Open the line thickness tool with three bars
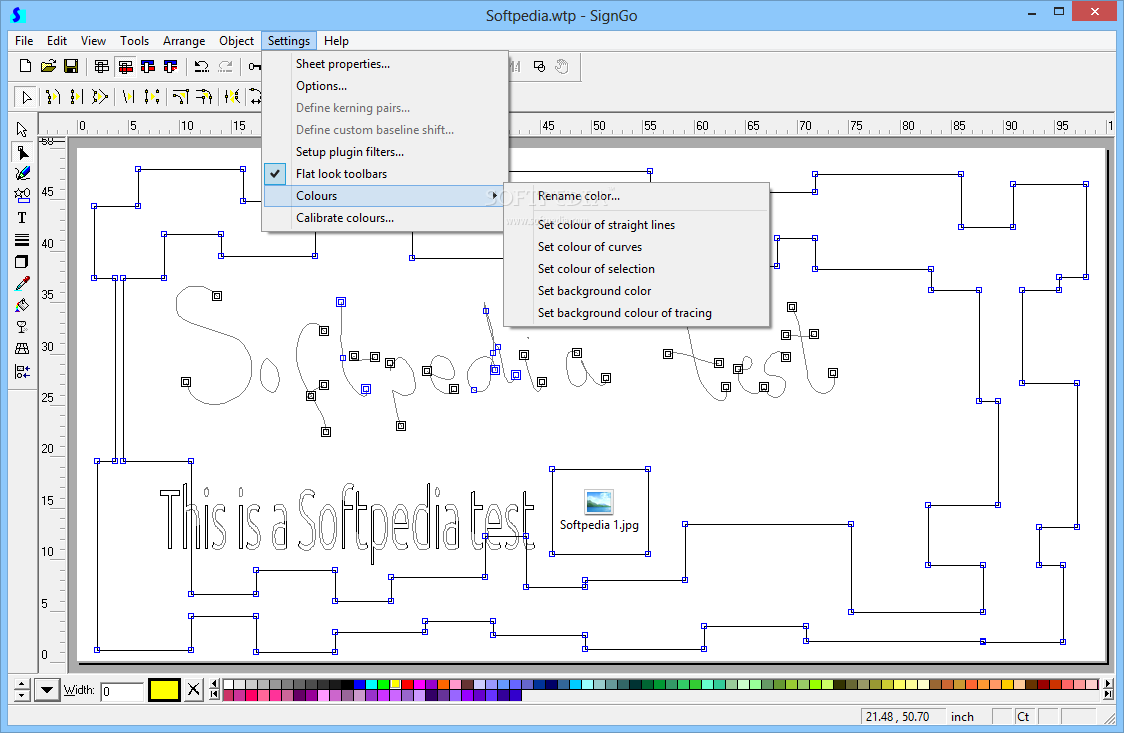This screenshot has height=733, width=1124. point(22,239)
